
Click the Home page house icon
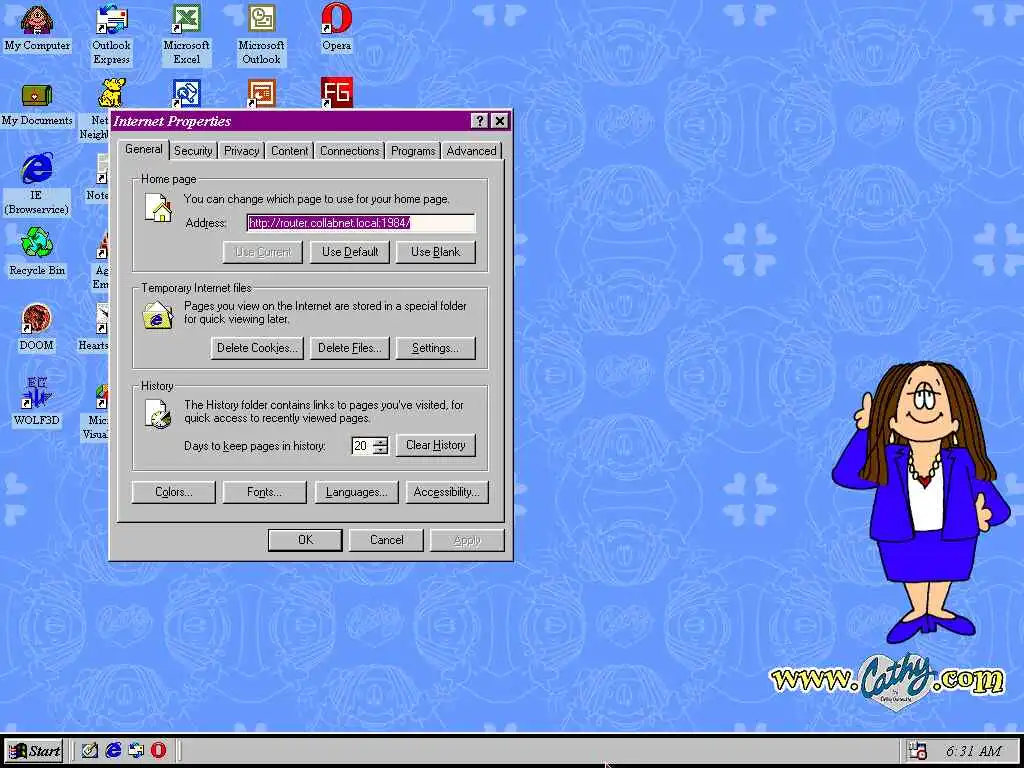pyautogui.click(x=158, y=208)
